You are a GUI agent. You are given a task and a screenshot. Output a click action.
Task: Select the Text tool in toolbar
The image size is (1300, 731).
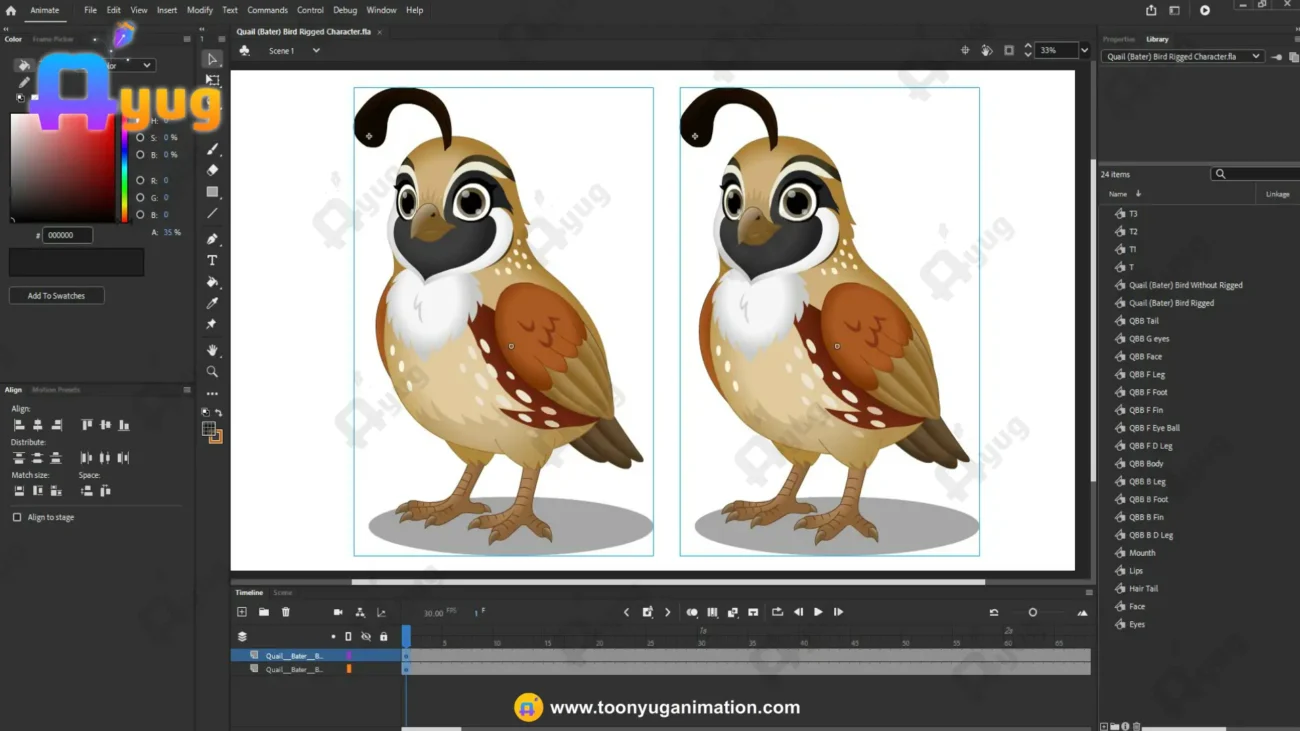click(x=212, y=260)
